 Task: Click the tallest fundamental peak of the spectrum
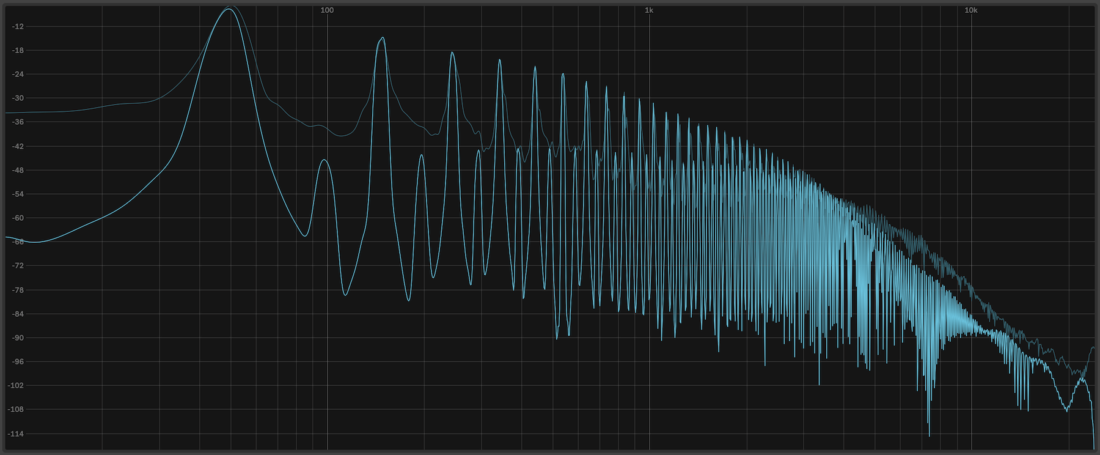click(229, 9)
